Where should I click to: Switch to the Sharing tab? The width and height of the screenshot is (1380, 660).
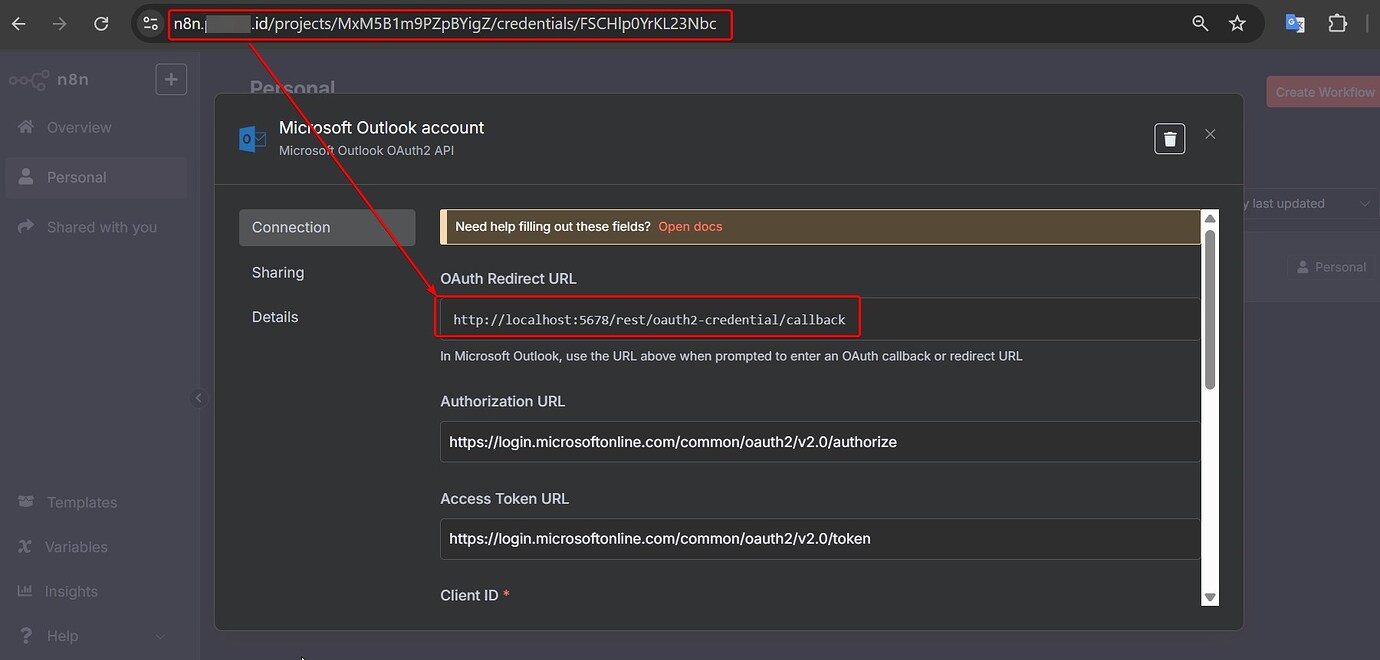pyautogui.click(x=277, y=272)
